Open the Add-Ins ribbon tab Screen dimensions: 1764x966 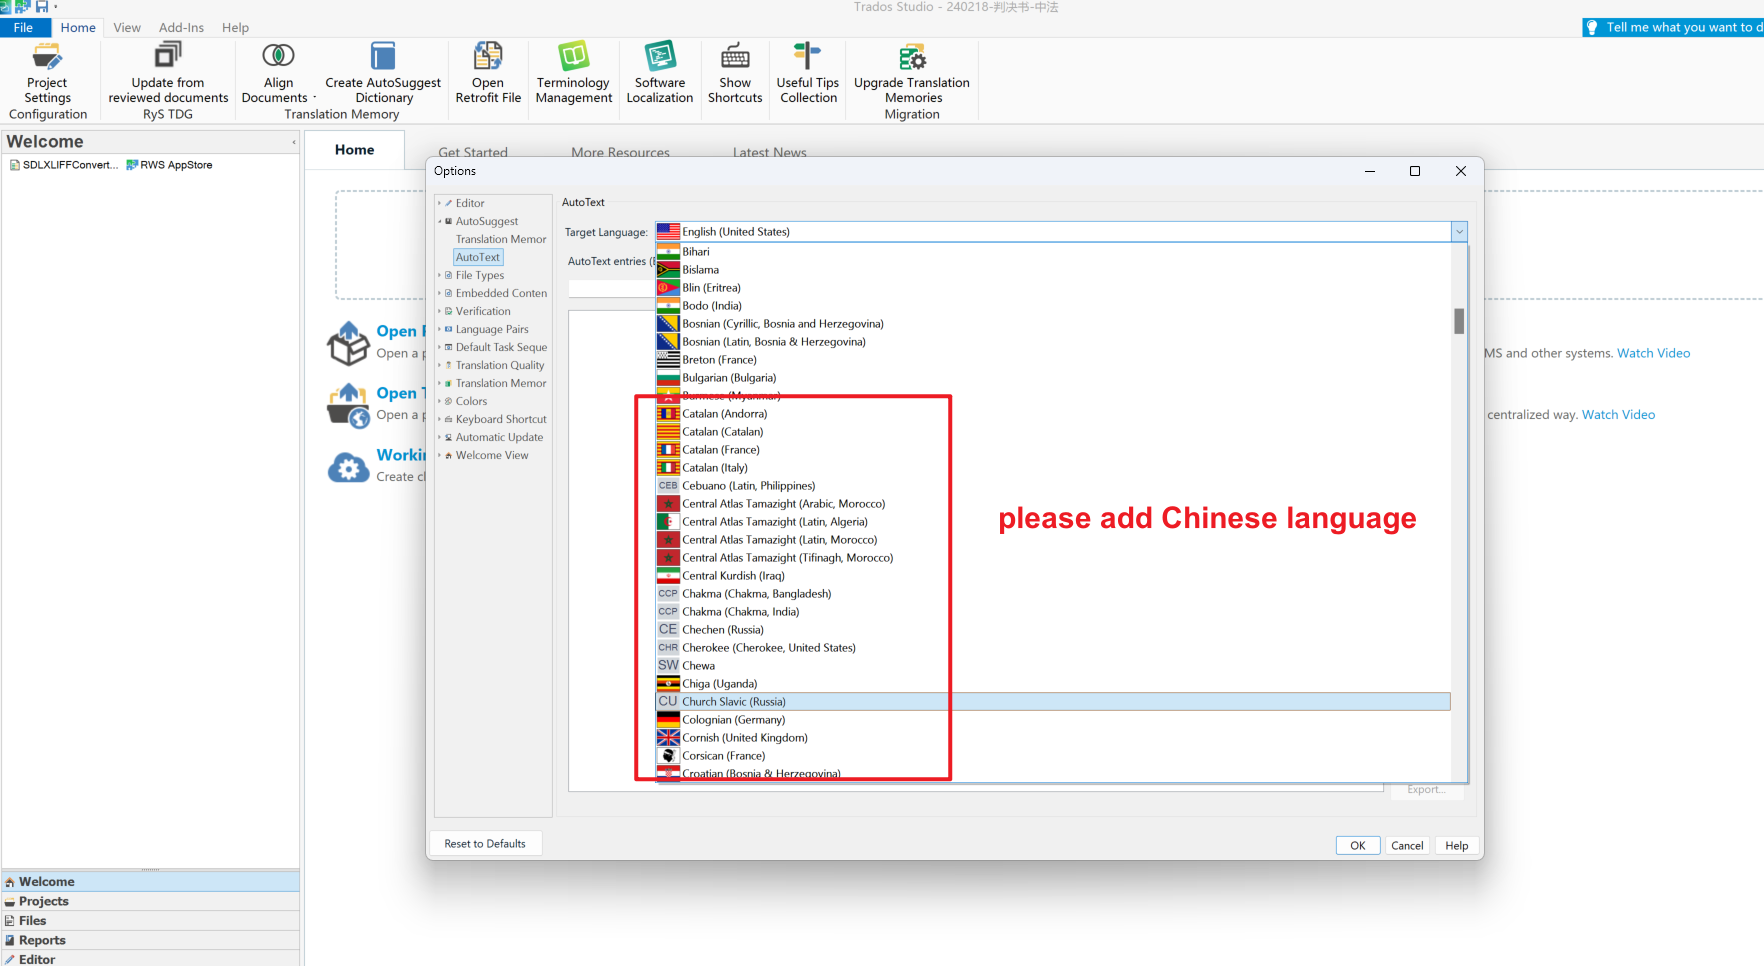[181, 28]
